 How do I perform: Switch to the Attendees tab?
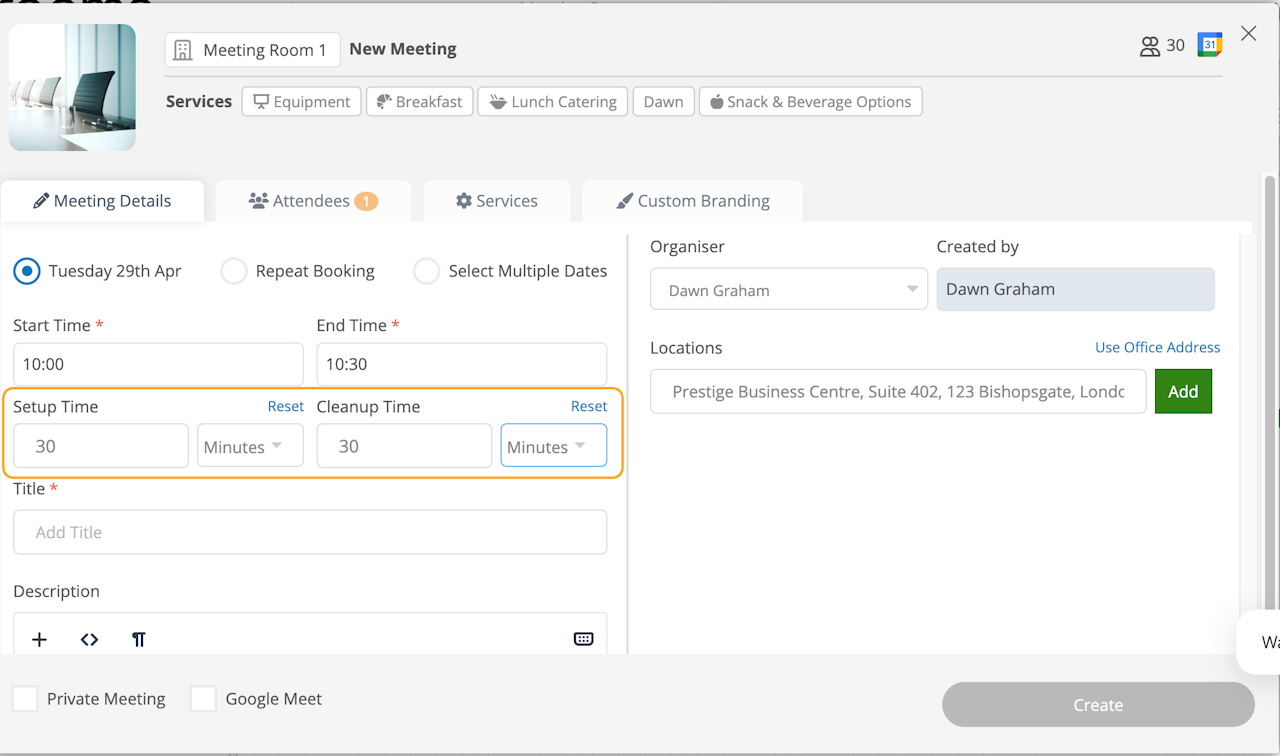[x=312, y=201]
